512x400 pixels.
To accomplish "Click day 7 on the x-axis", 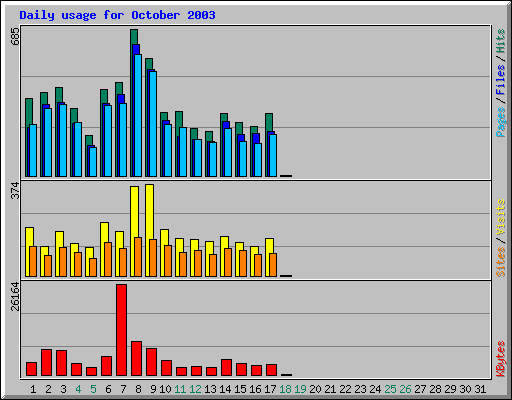I will pos(123,389).
